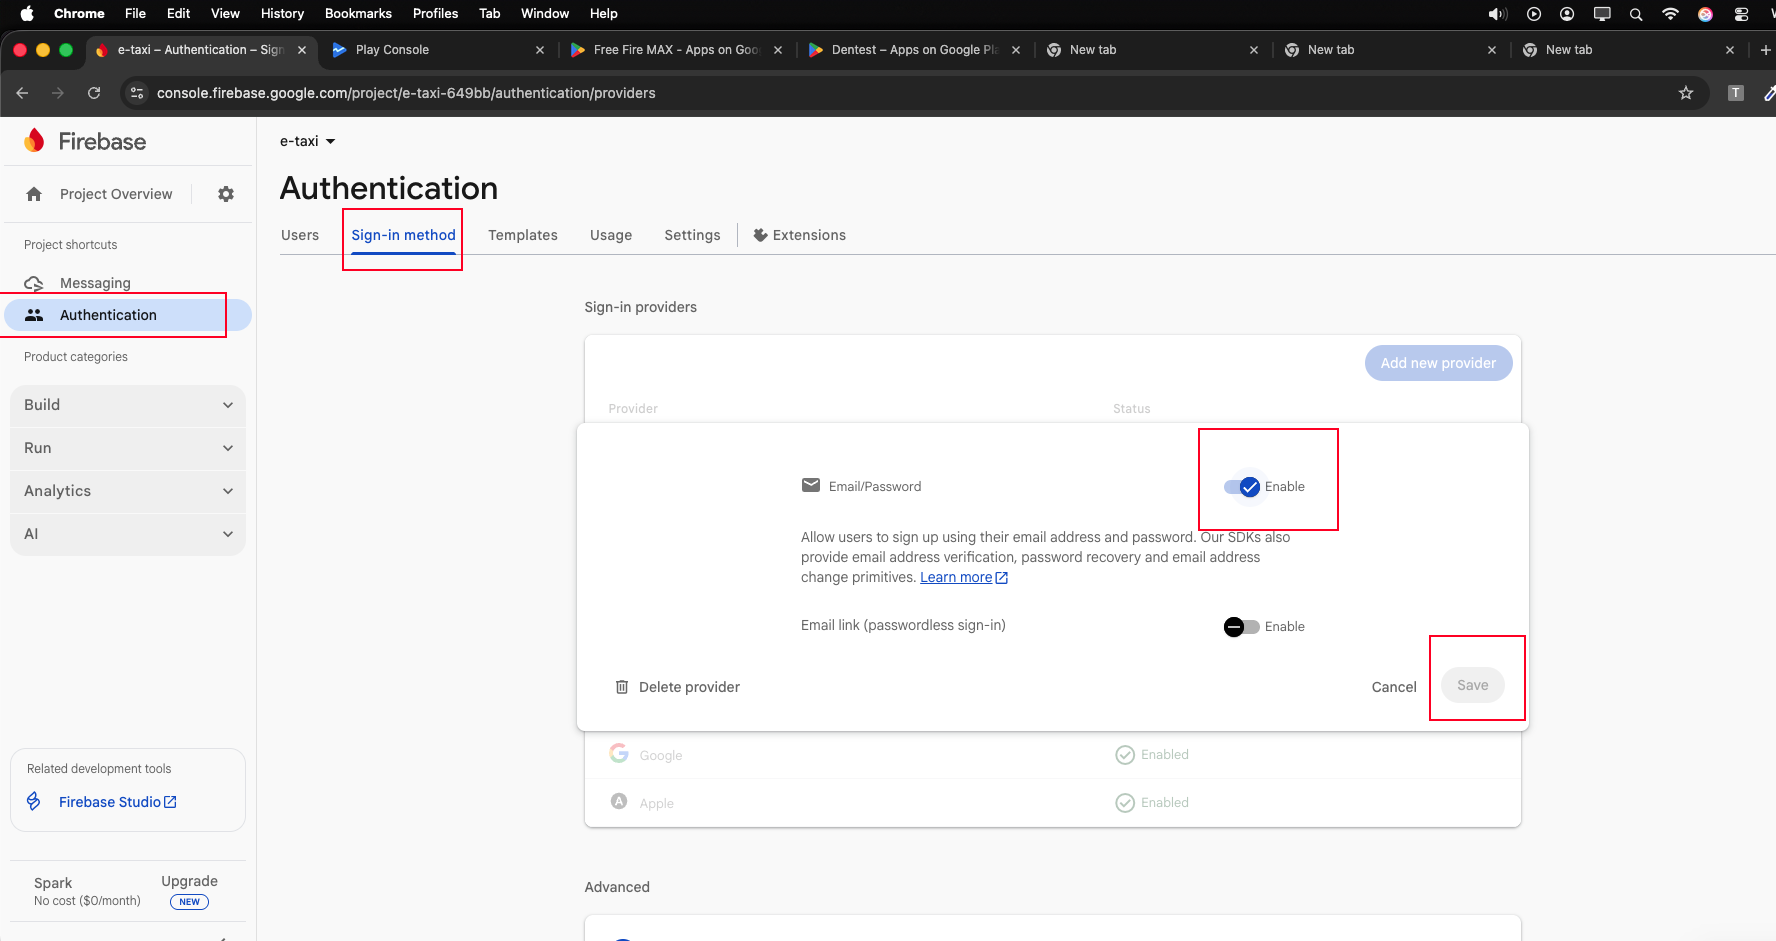Go back to previous page
The image size is (1776, 941).
(x=22, y=93)
